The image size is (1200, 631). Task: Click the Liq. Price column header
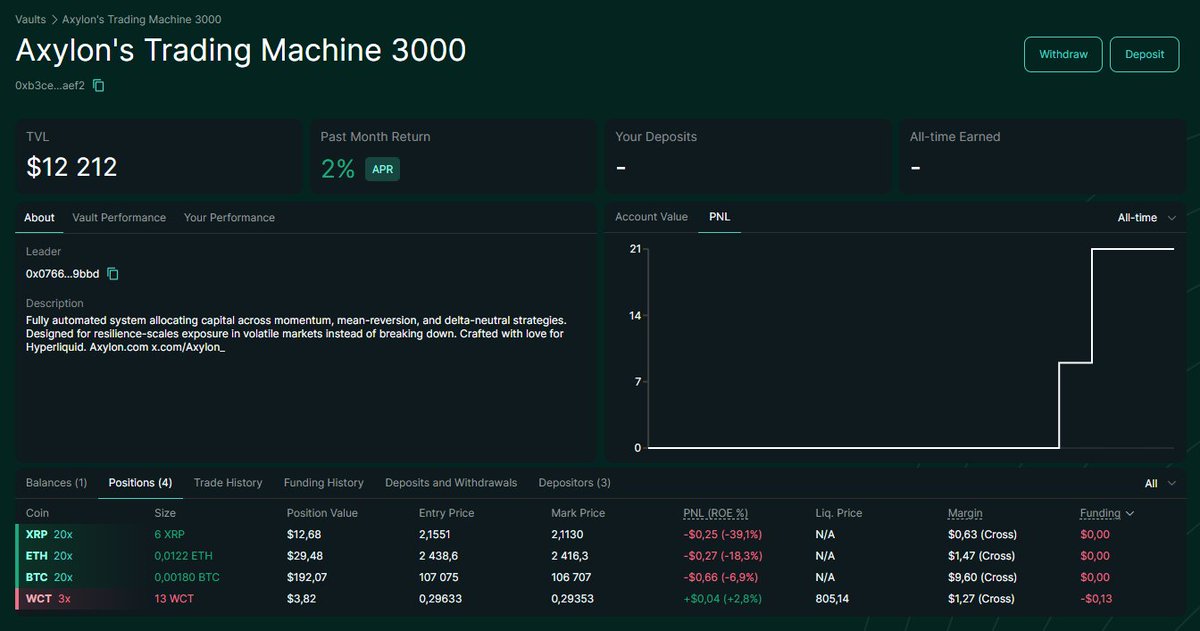(x=839, y=513)
